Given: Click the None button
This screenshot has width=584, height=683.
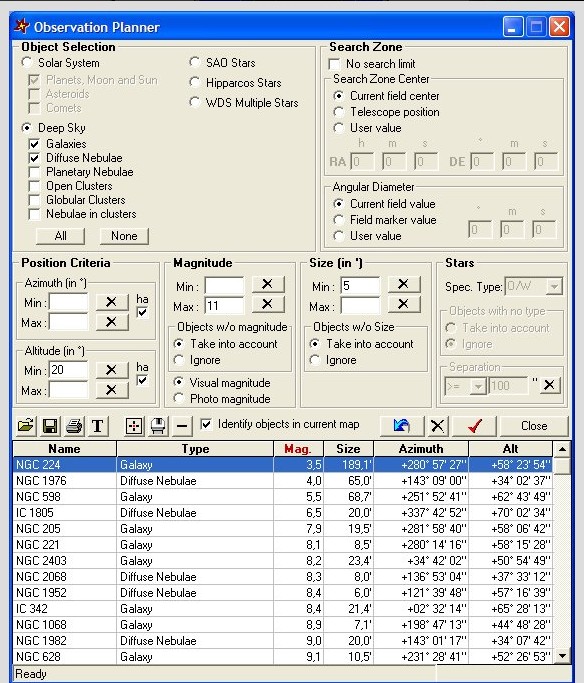Looking at the screenshot, I should click(x=124, y=236).
